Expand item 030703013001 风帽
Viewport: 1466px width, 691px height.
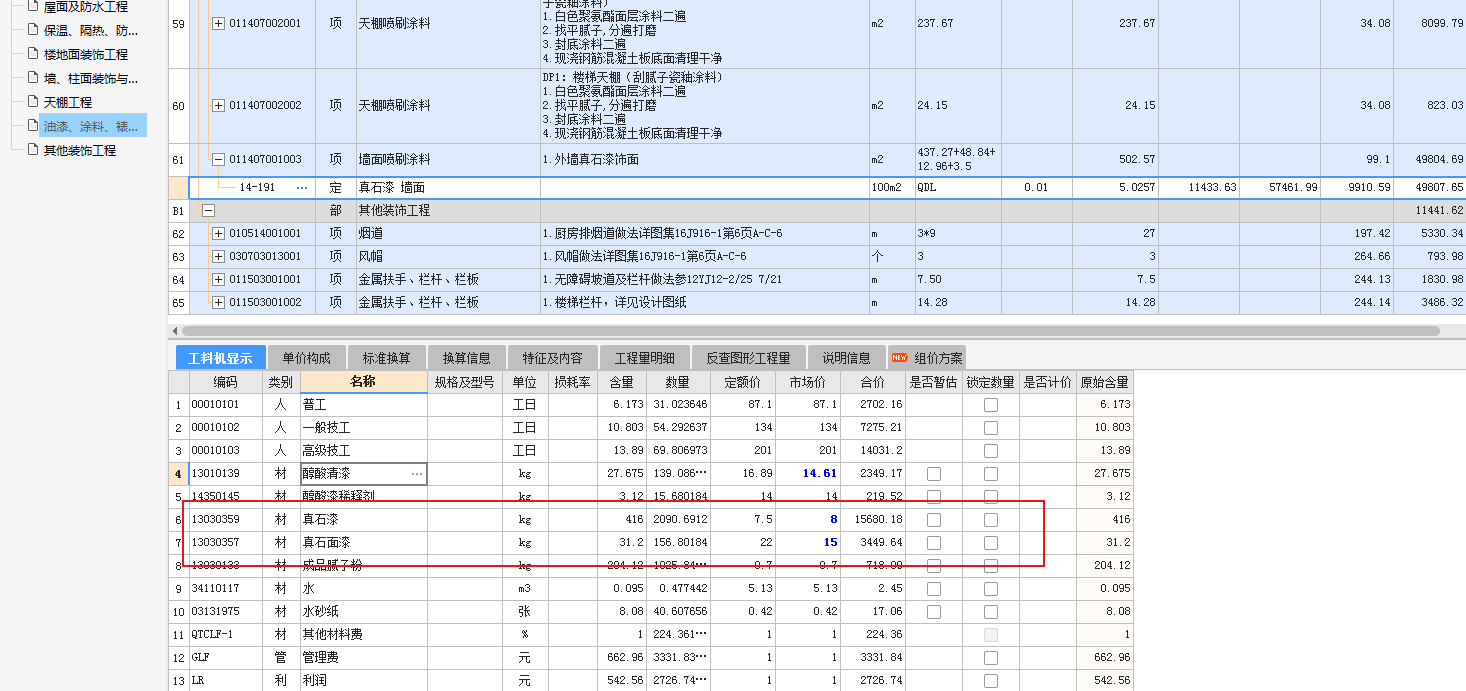[x=219, y=256]
